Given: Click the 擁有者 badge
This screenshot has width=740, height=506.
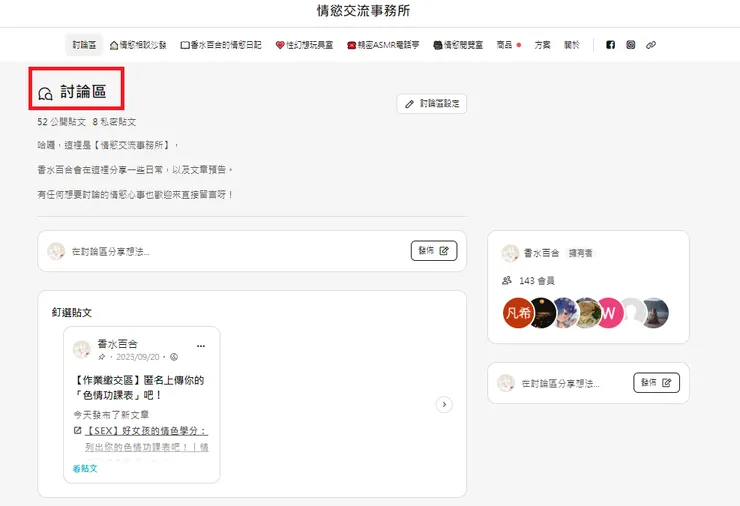Looking at the screenshot, I should point(580,253).
